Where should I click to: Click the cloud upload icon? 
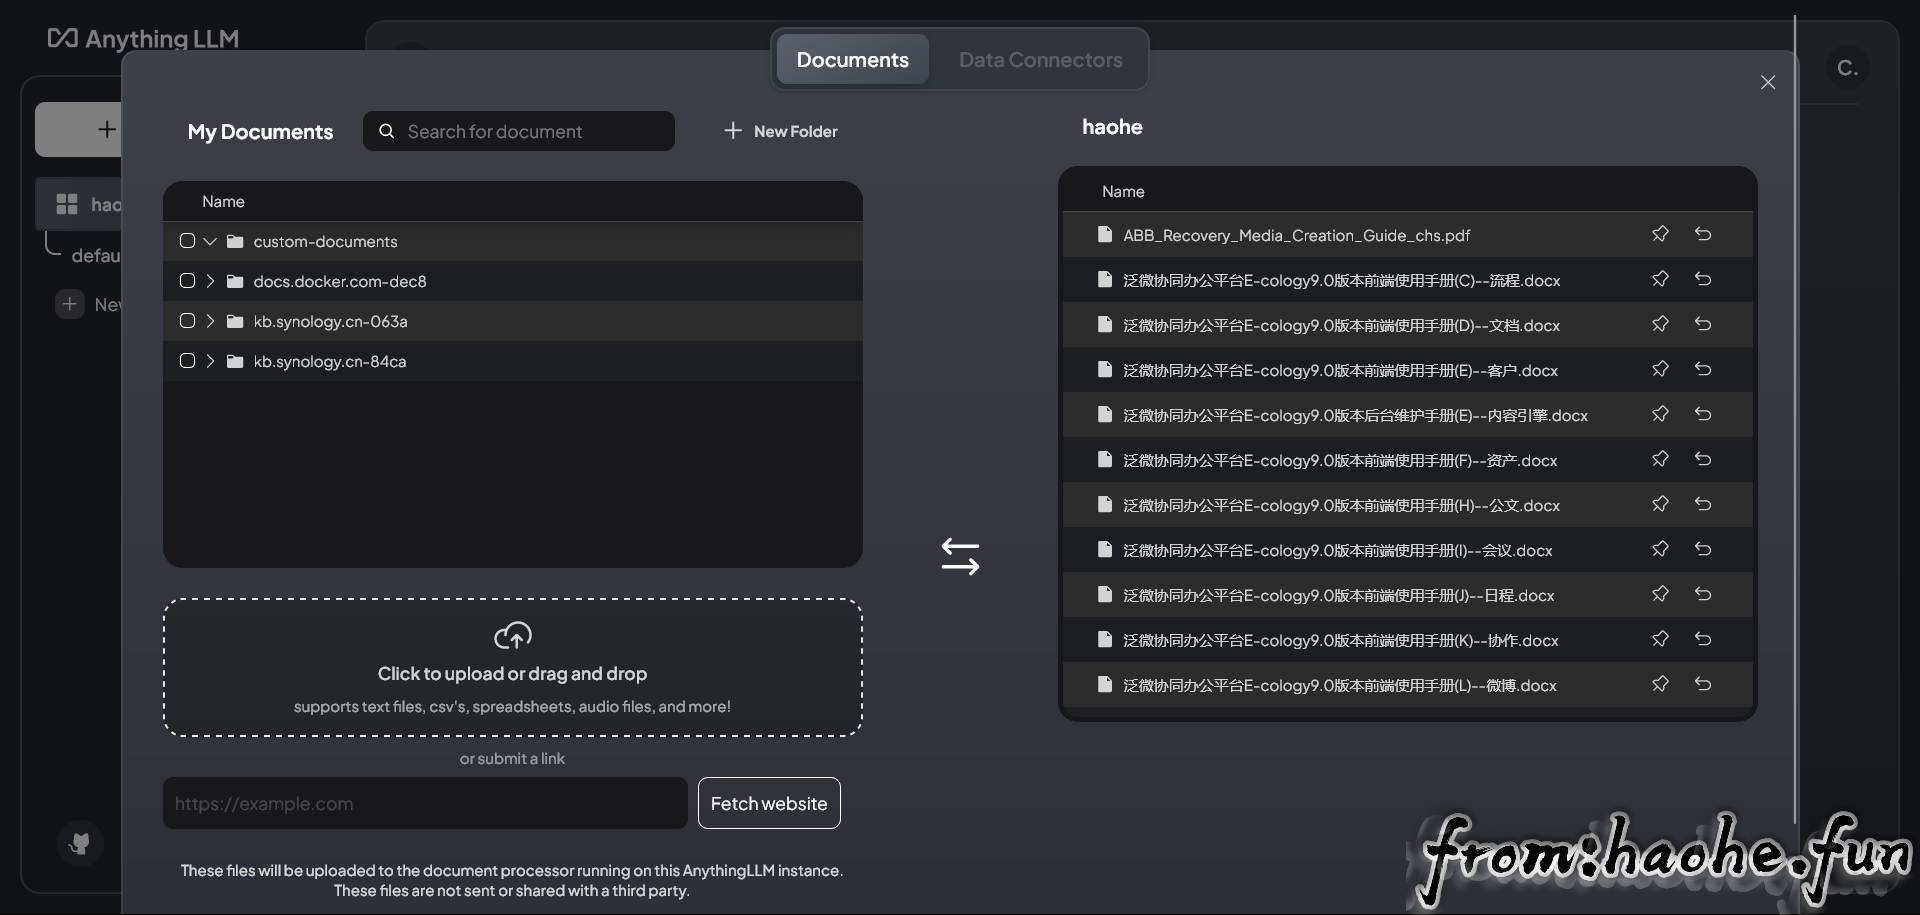tap(513, 635)
